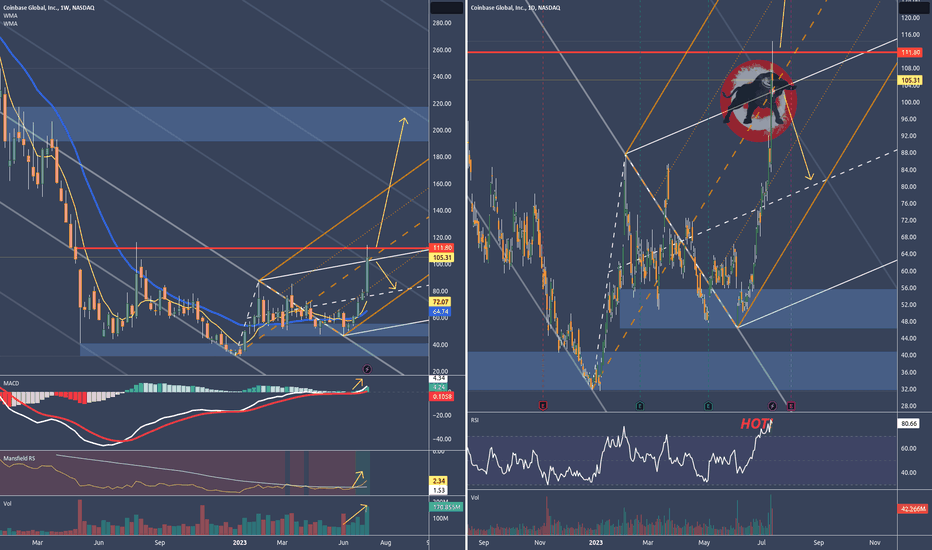Click the 60.00 level on RSI axis

[x=908, y=448]
